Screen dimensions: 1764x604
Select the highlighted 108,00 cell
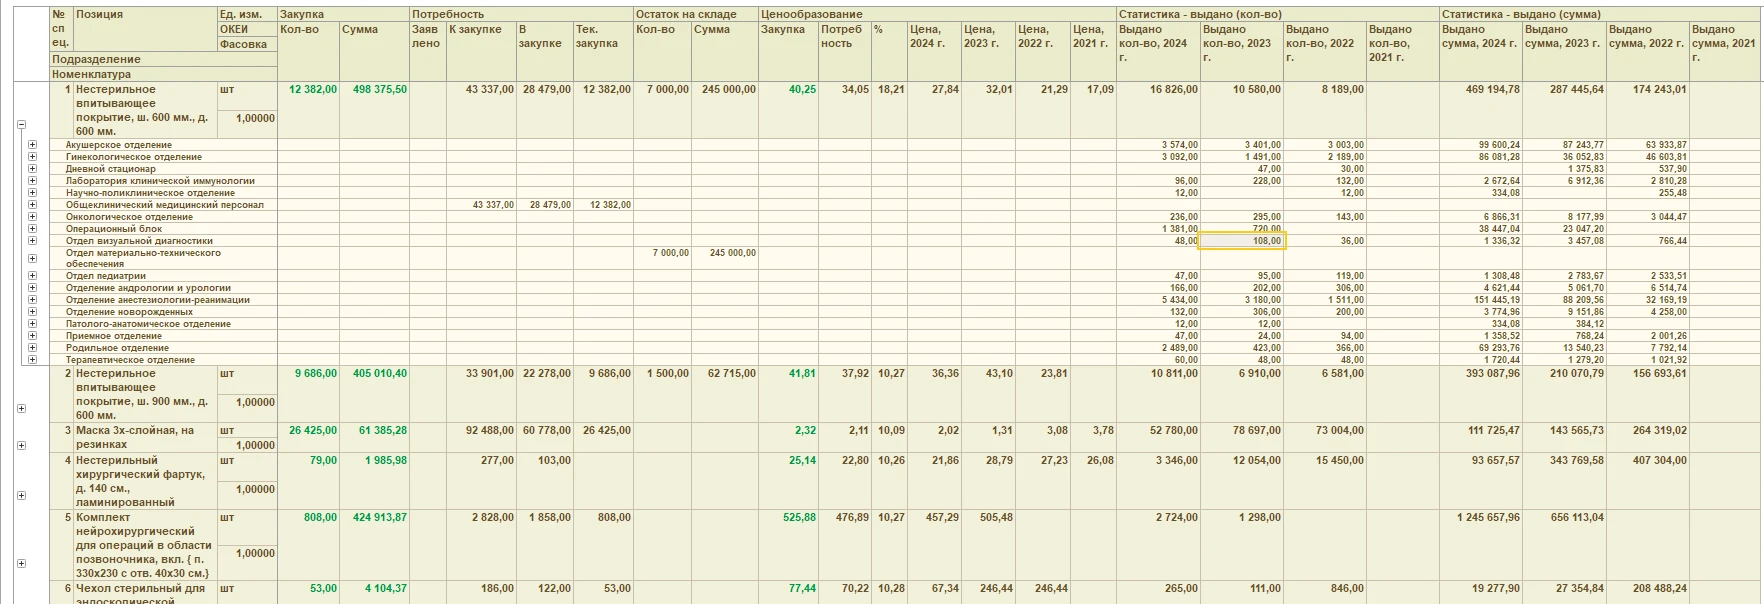pos(1242,241)
